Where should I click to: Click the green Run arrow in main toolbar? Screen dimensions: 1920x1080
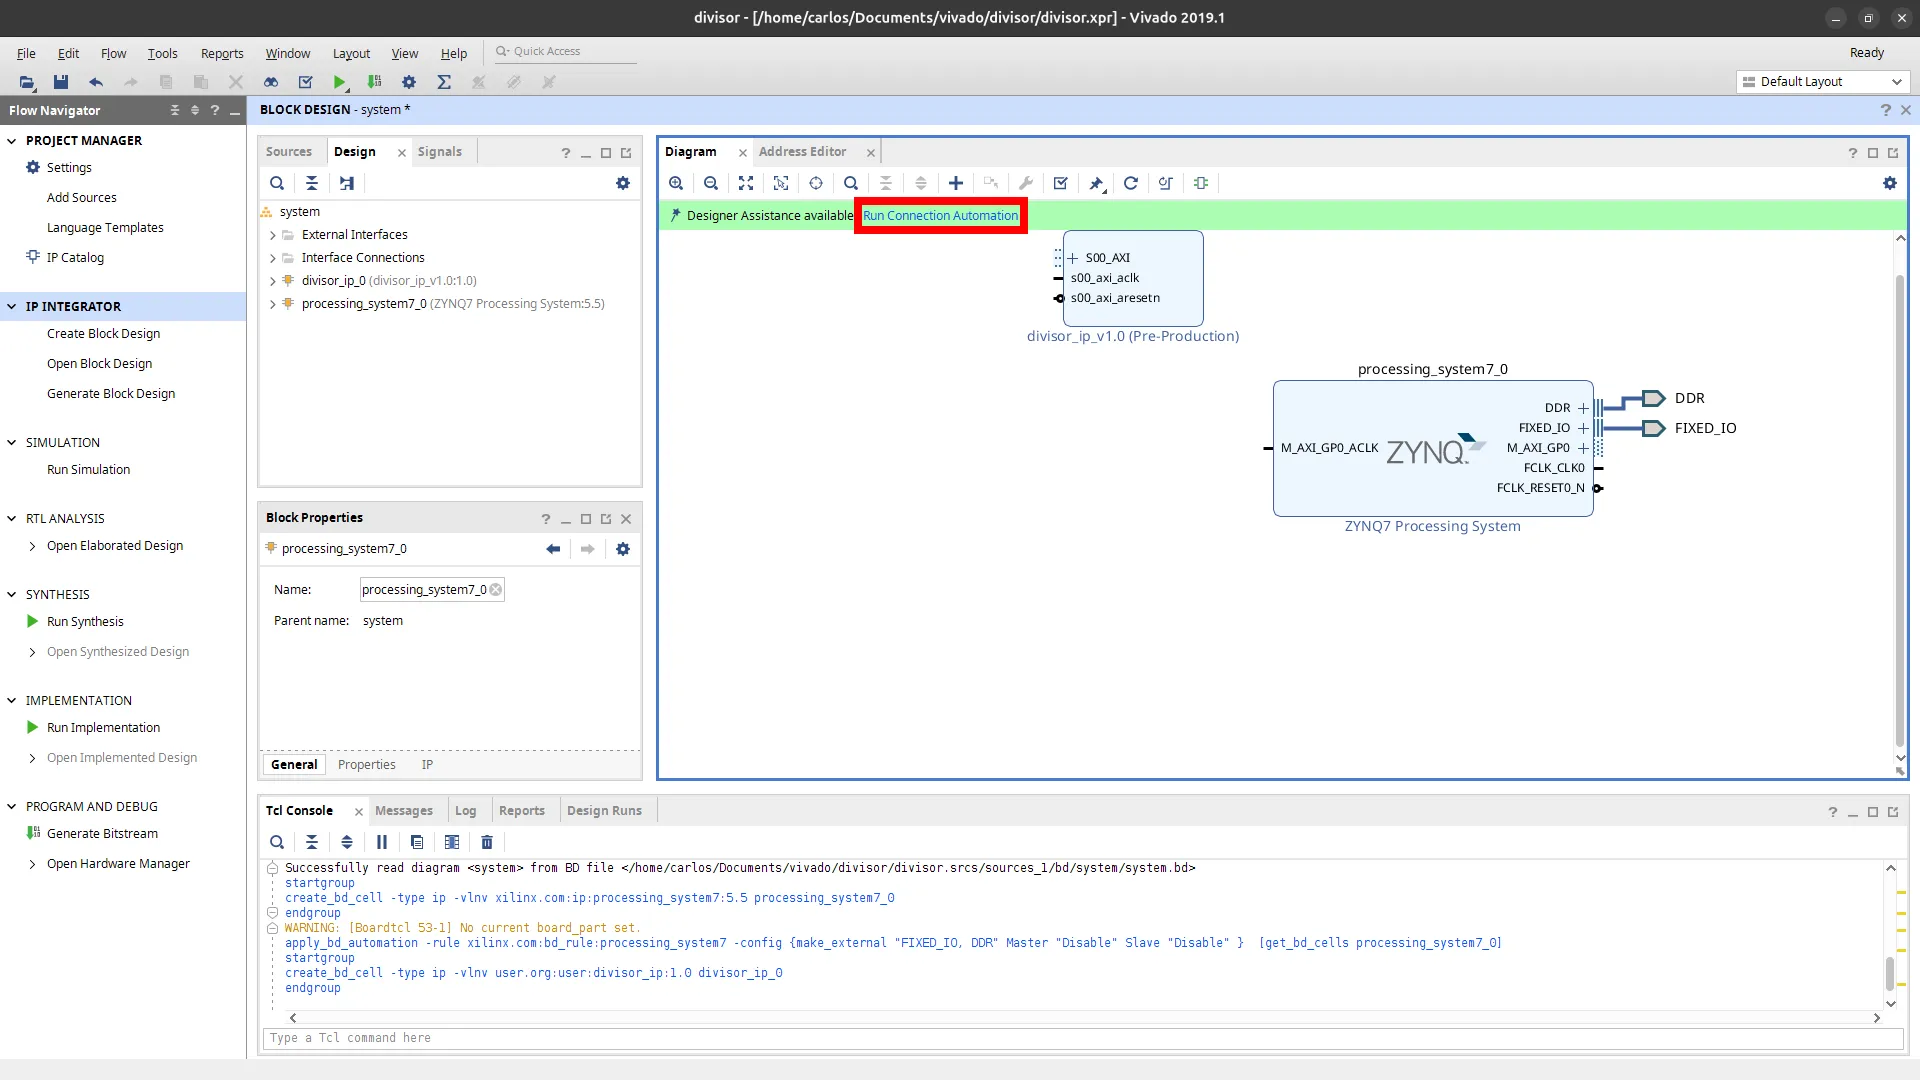coord(340,82)
